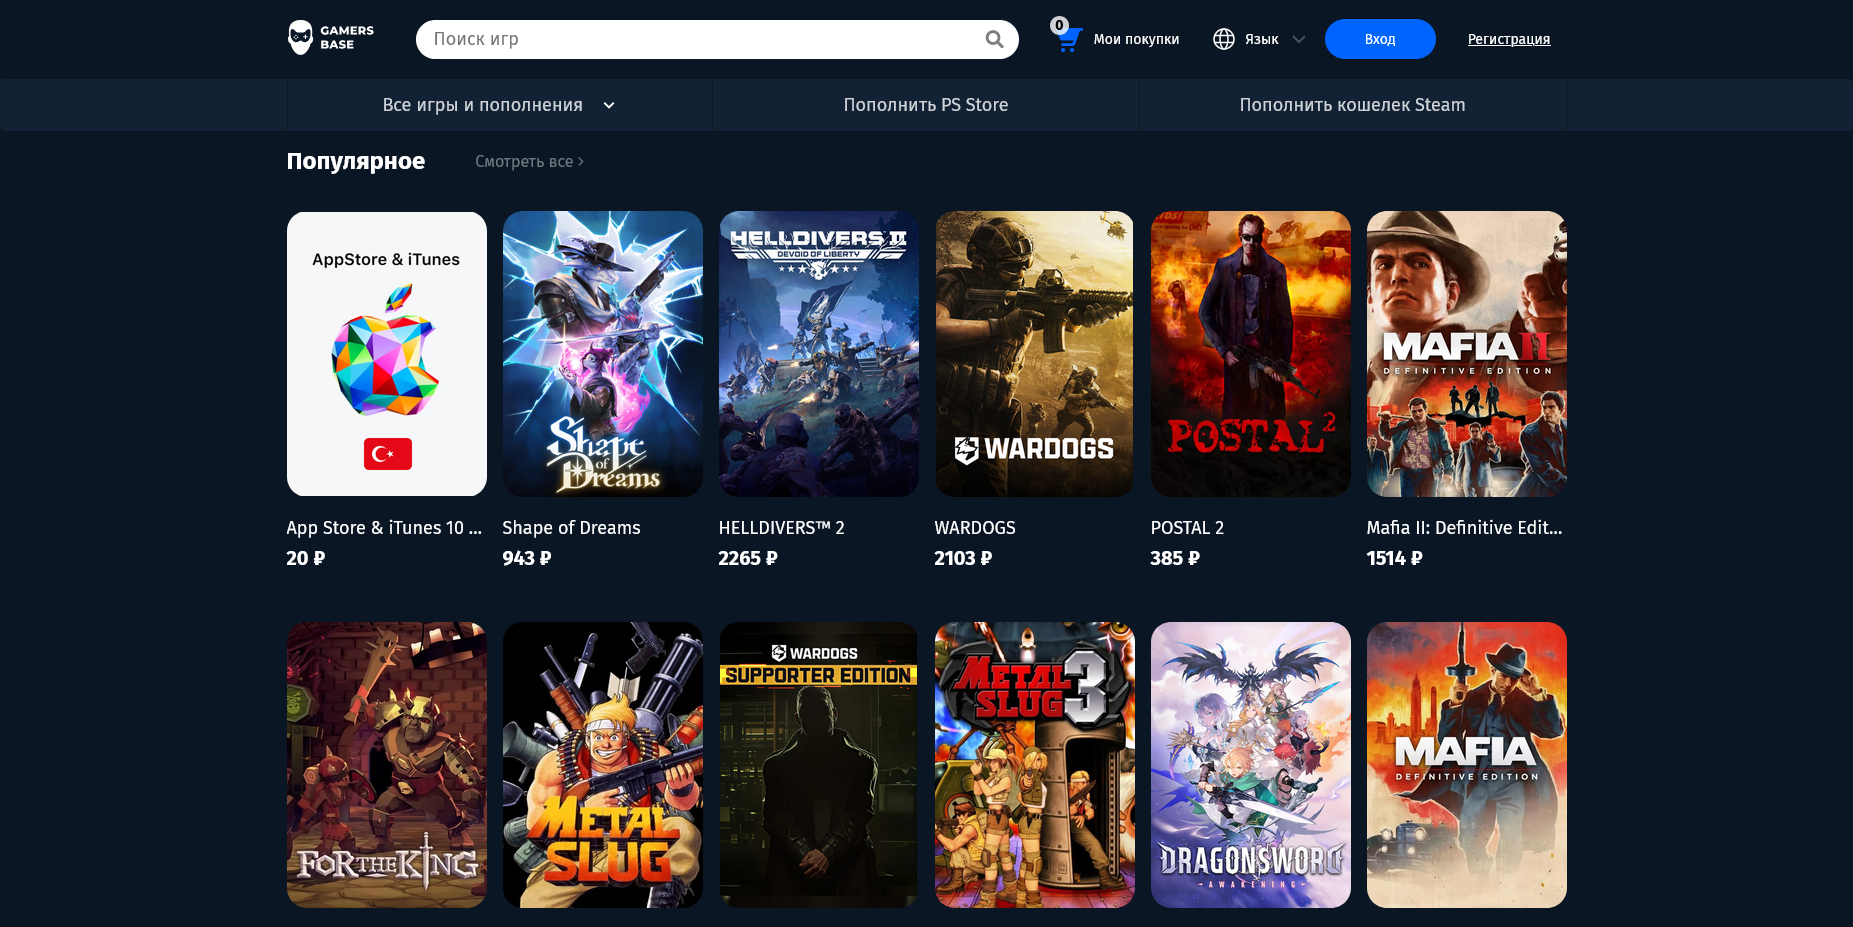
Task: Click the globe language icon
Action: point(1224,39)
